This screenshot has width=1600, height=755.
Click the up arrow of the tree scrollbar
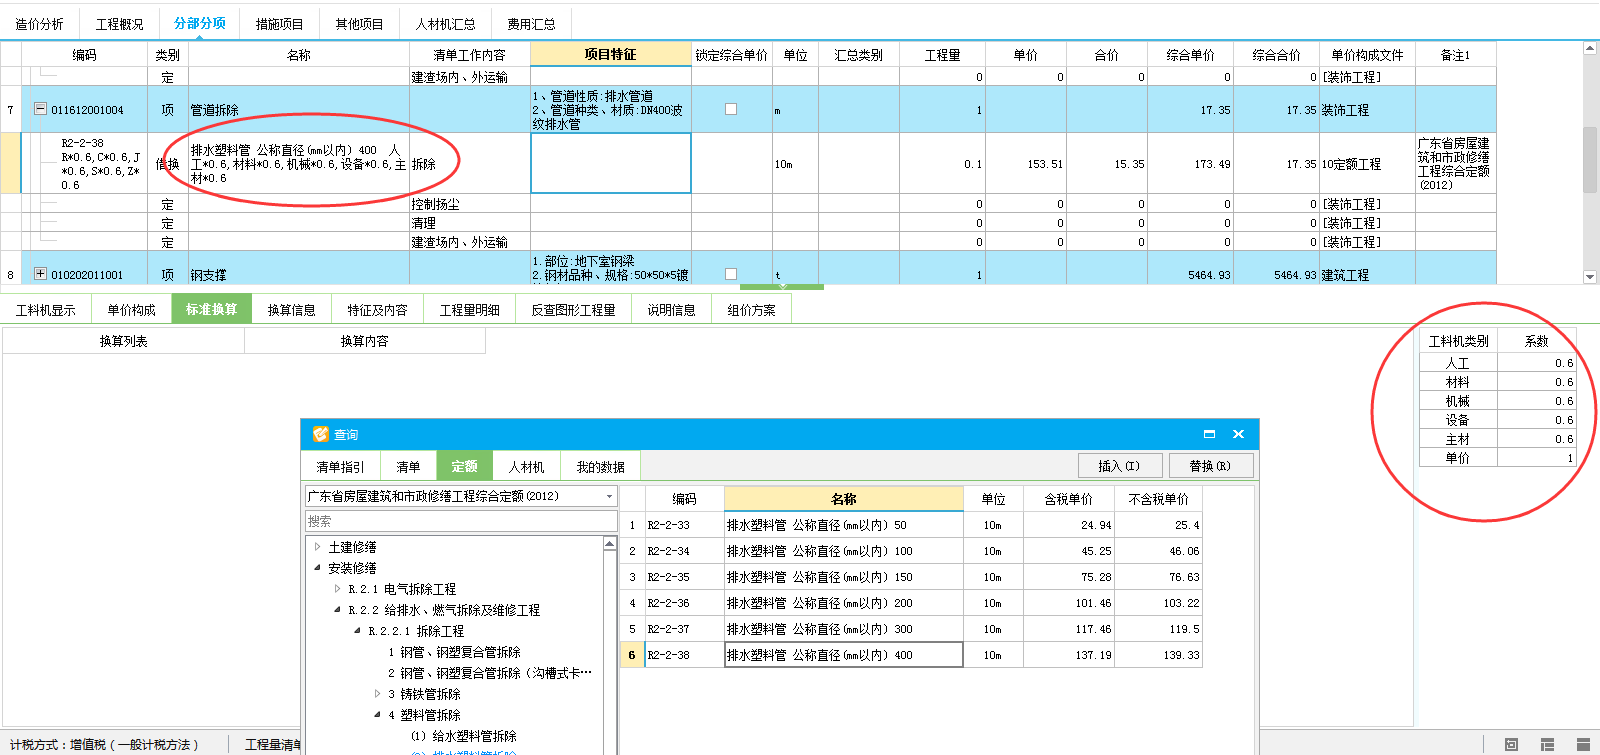[610, 544]
